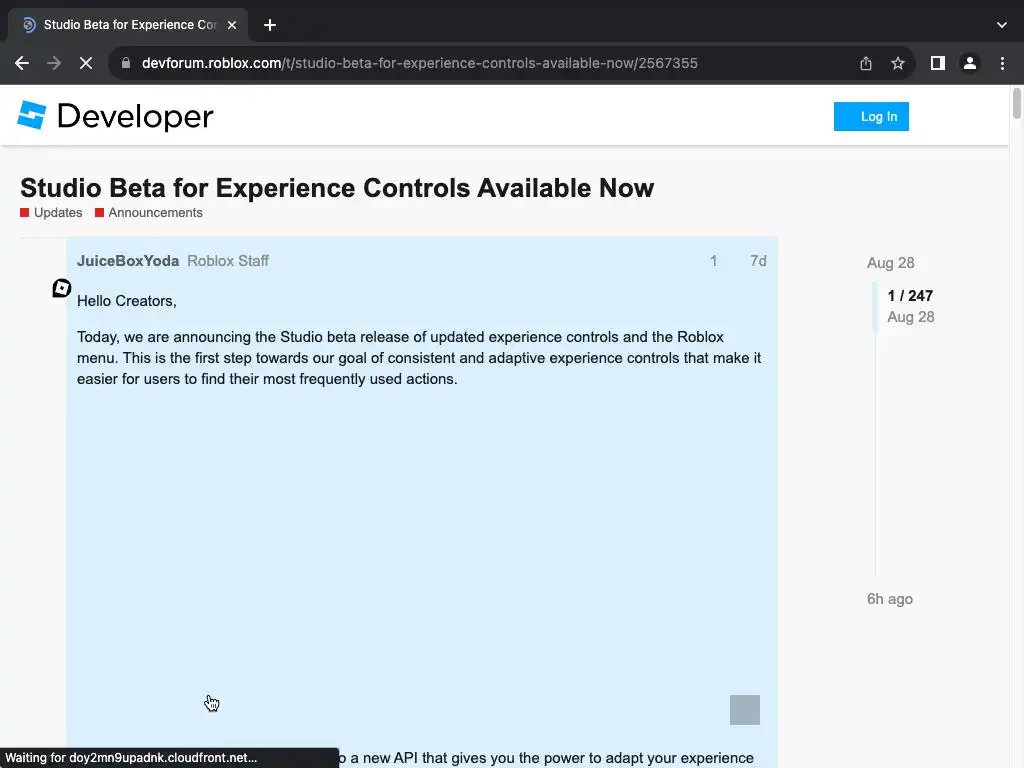Click the address bar URL

click(x=420, y=63)
